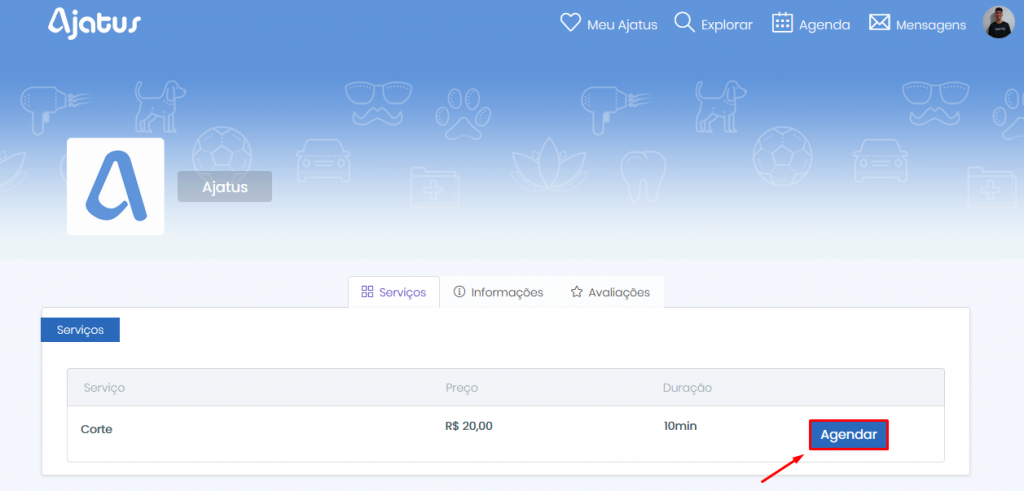Click the 10min duration value
This screenshot has width=1024, height=491.
tap(680, 426)
